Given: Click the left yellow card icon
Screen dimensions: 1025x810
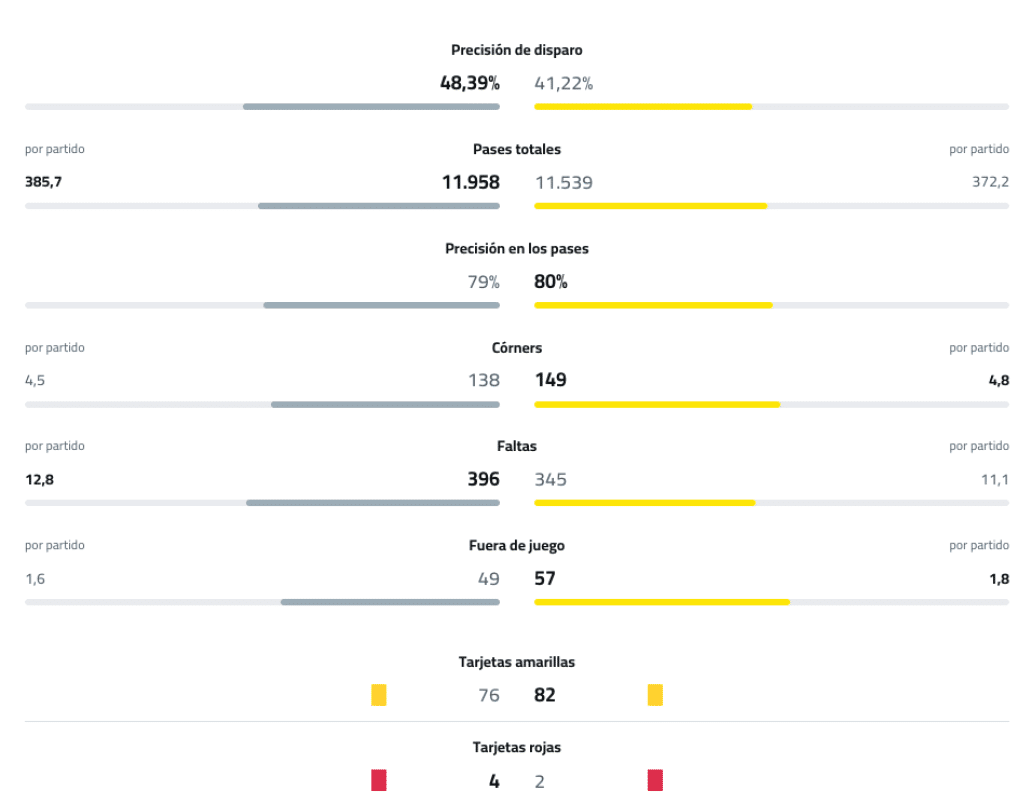Looking at the screenshot, I should (x=379, y=695).
